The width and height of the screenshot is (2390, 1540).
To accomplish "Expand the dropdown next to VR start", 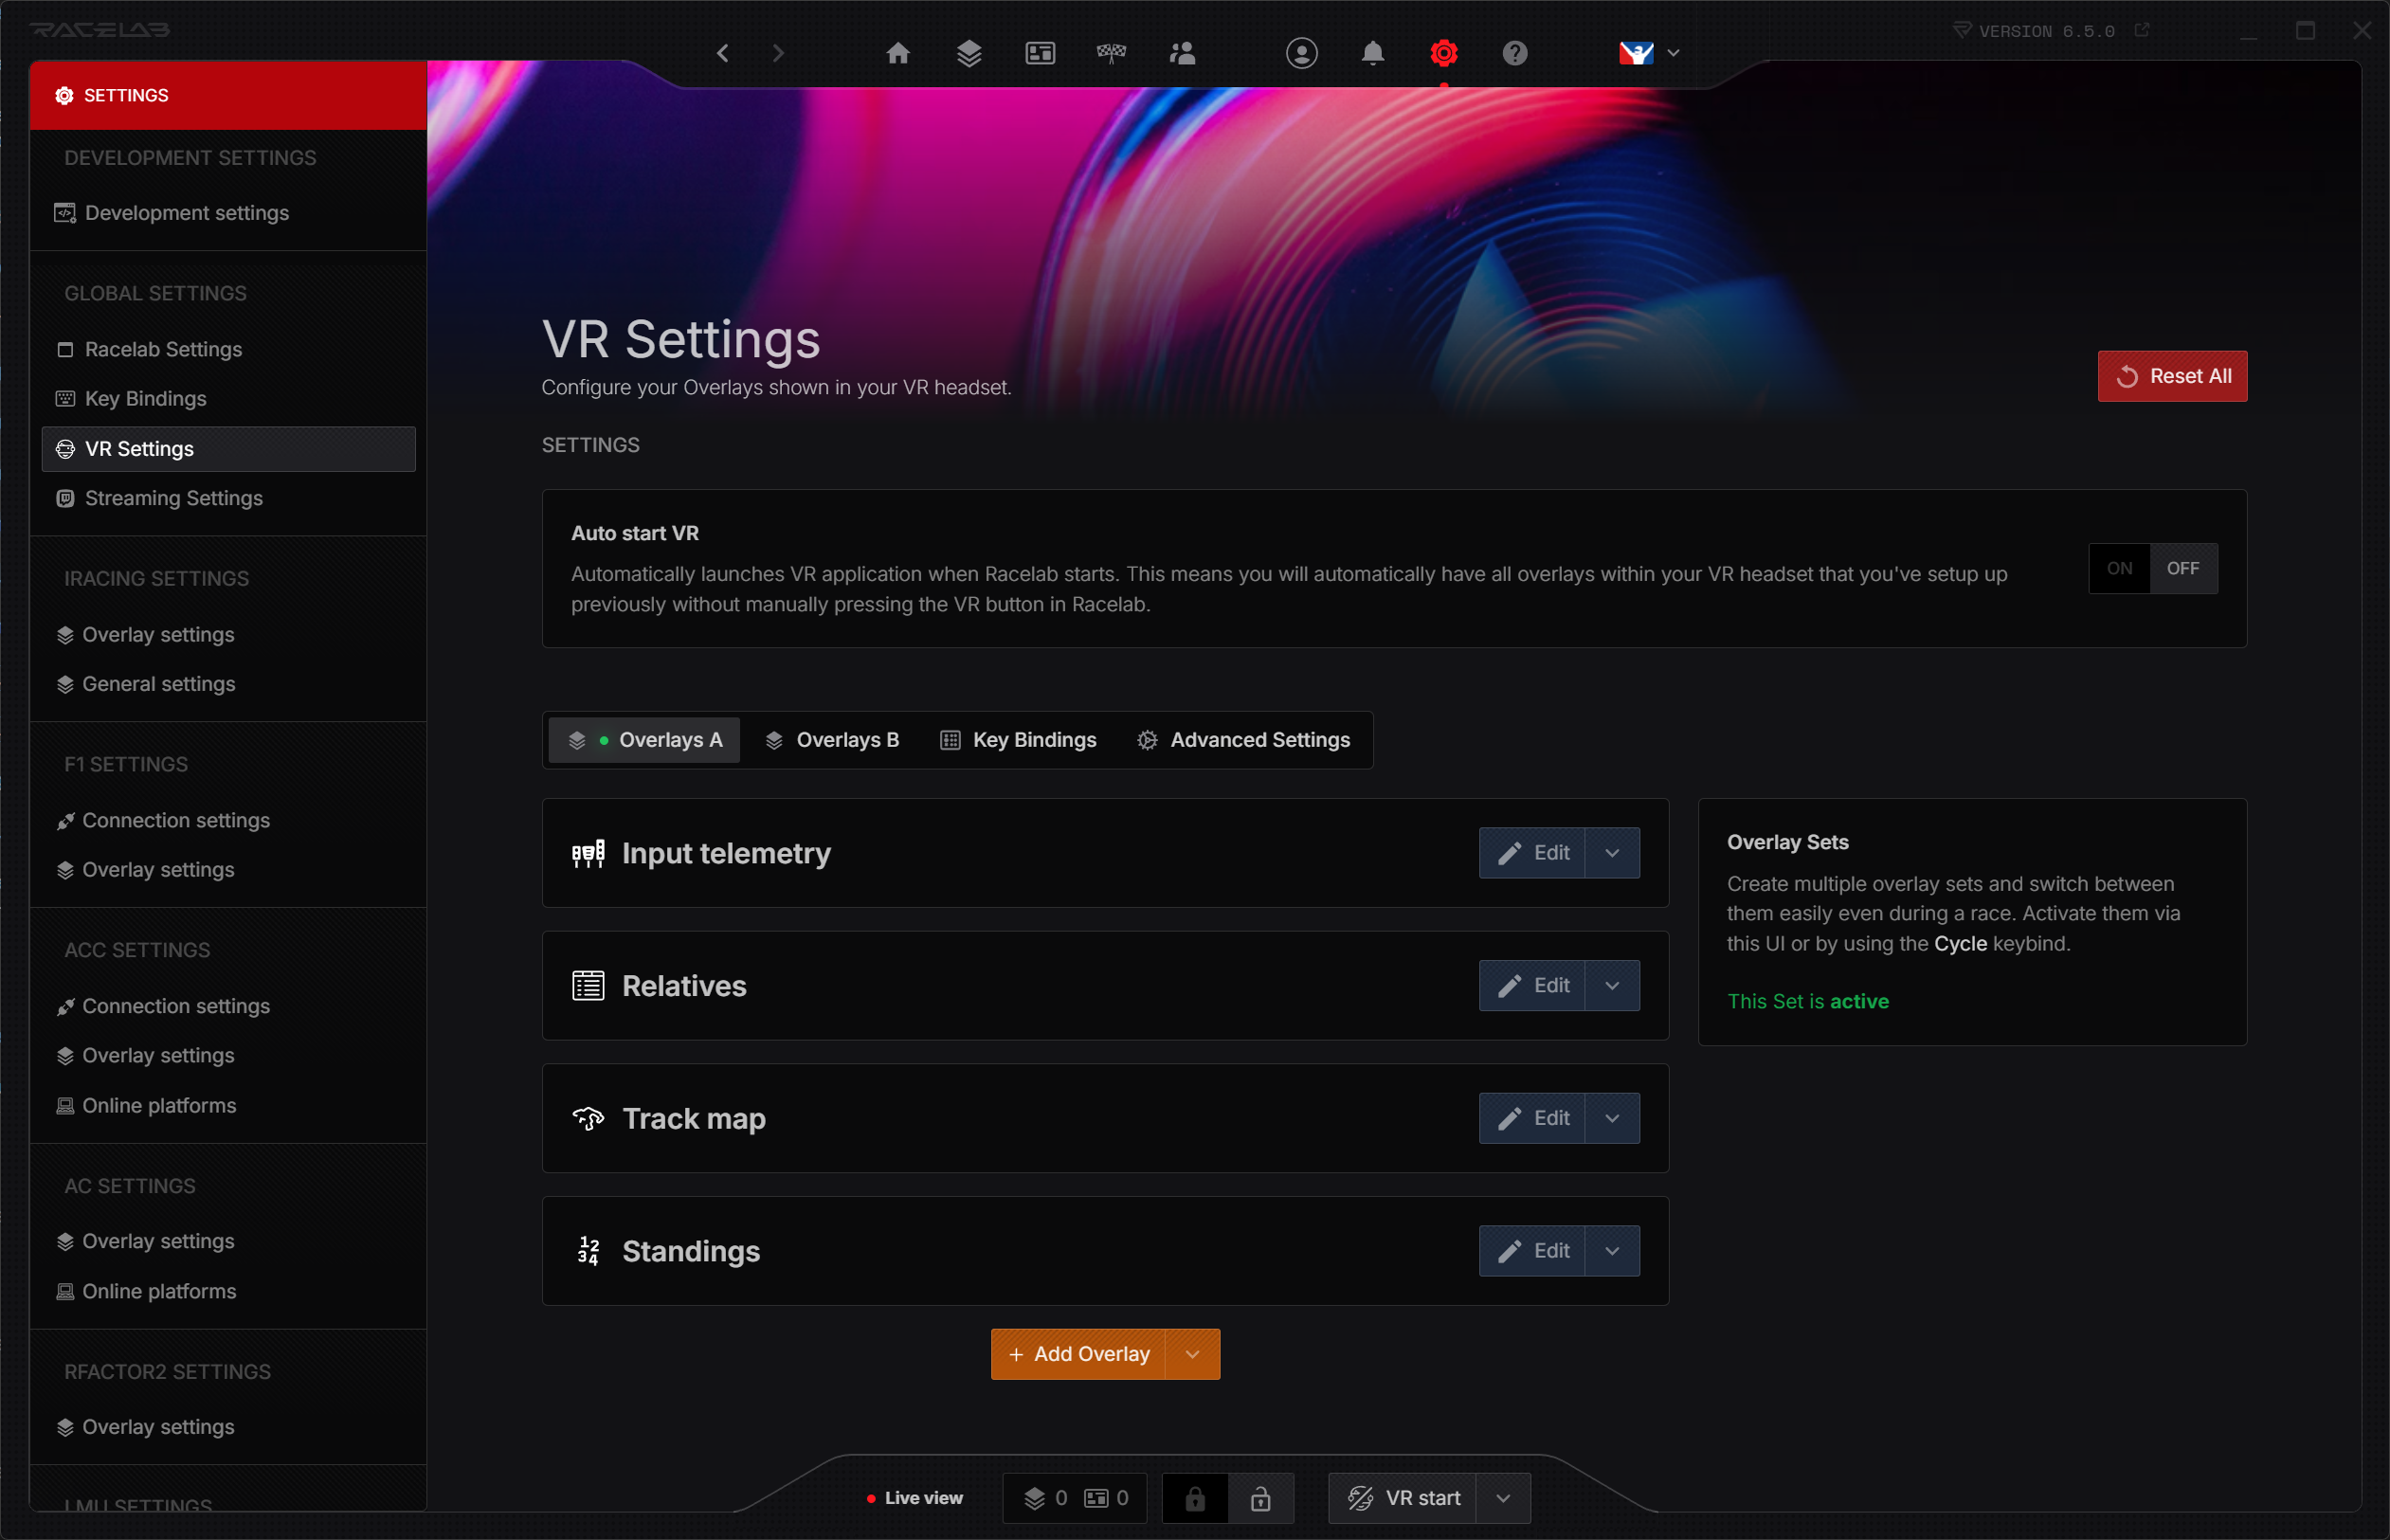I will 1503,1498.
